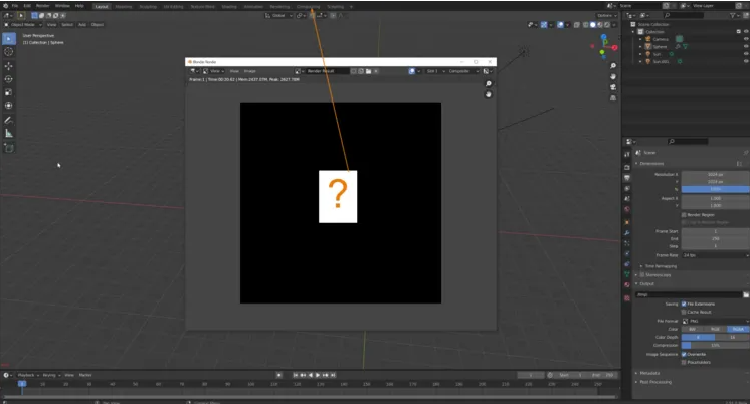Uncheck the Overwrite checkbox
The width and height of the screenshot is (750, 404).
coord(684,353)
